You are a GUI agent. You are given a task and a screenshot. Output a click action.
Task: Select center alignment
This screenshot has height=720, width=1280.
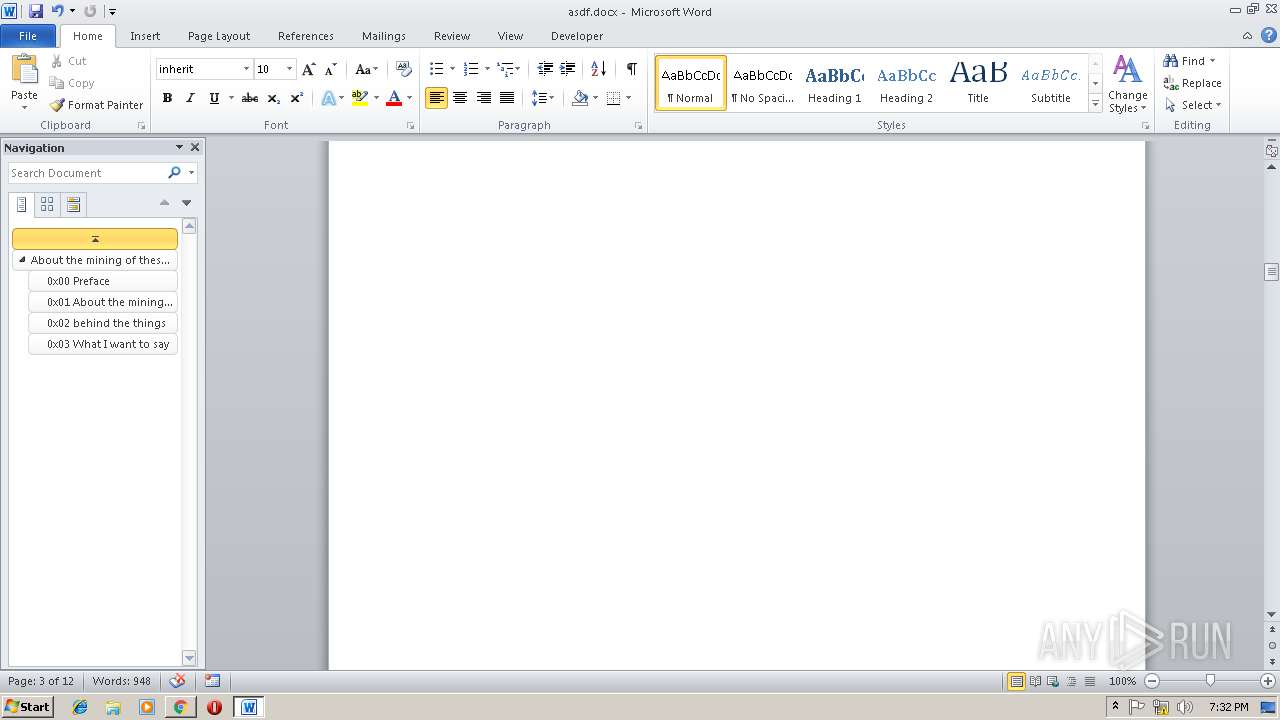pos(460,98)
